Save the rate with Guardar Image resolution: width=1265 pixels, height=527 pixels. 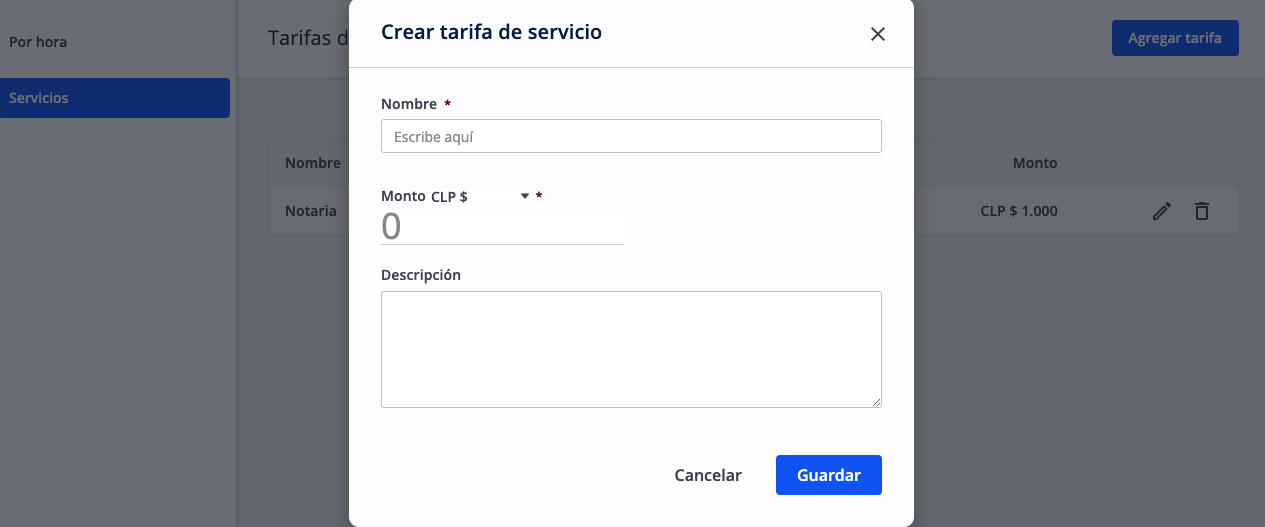[828, 475]
